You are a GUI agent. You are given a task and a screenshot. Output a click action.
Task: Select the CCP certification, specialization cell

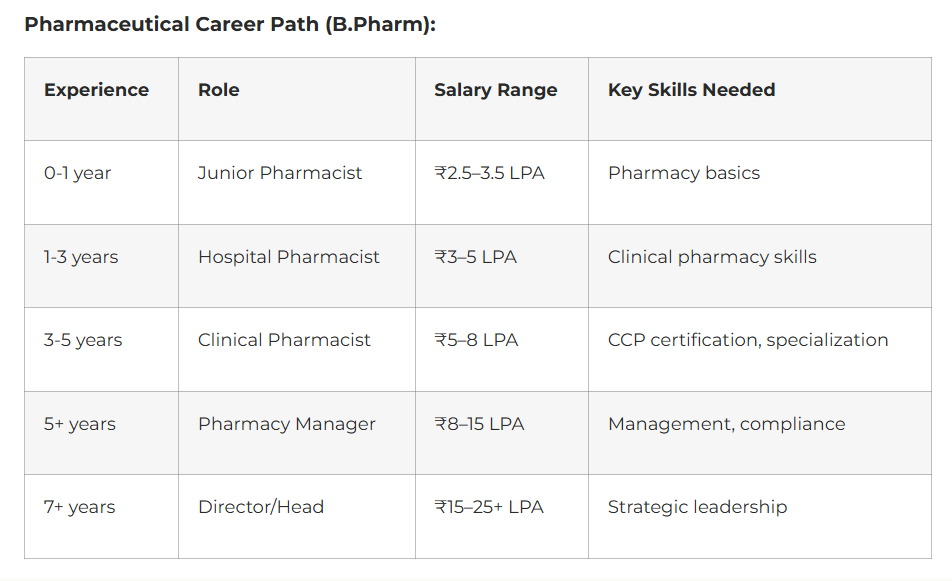[x=748, y=340]
